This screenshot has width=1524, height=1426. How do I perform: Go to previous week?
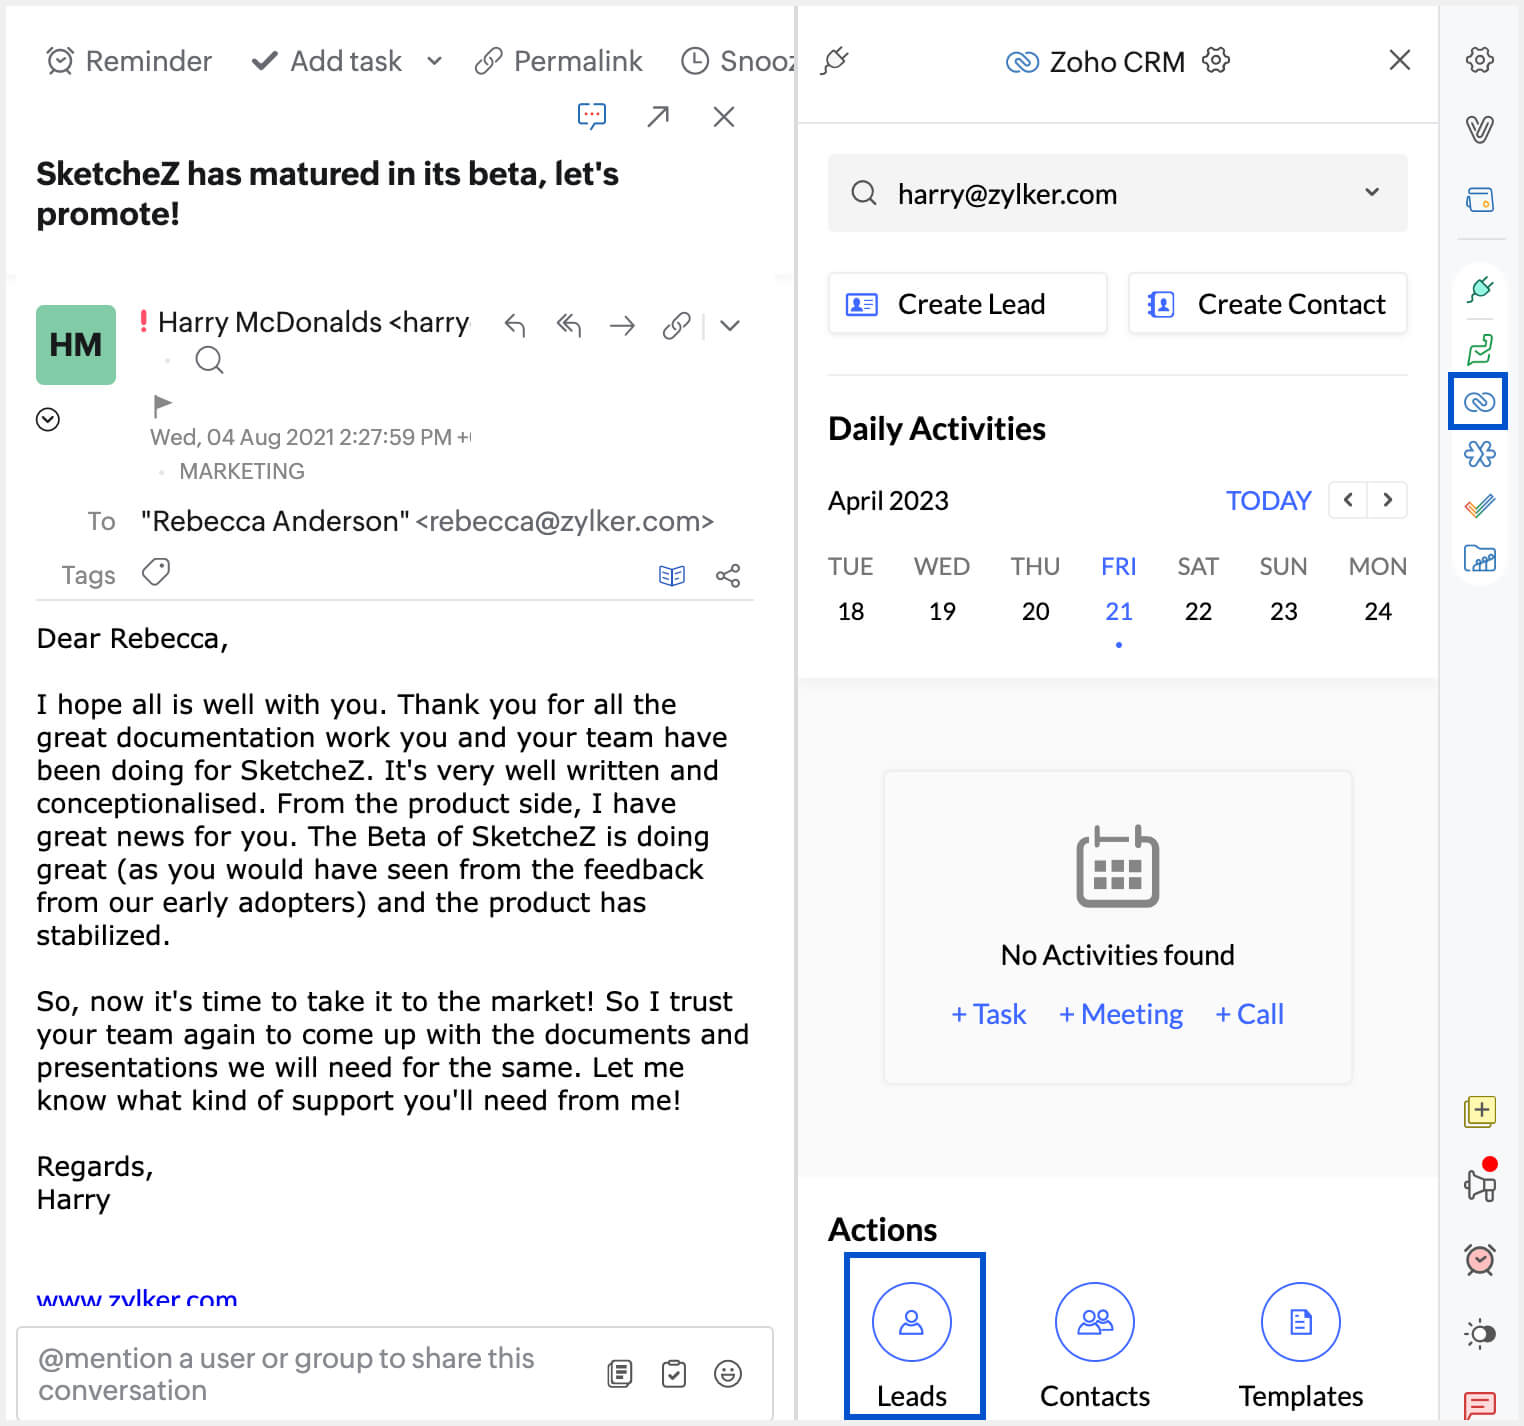point(1348,500)
